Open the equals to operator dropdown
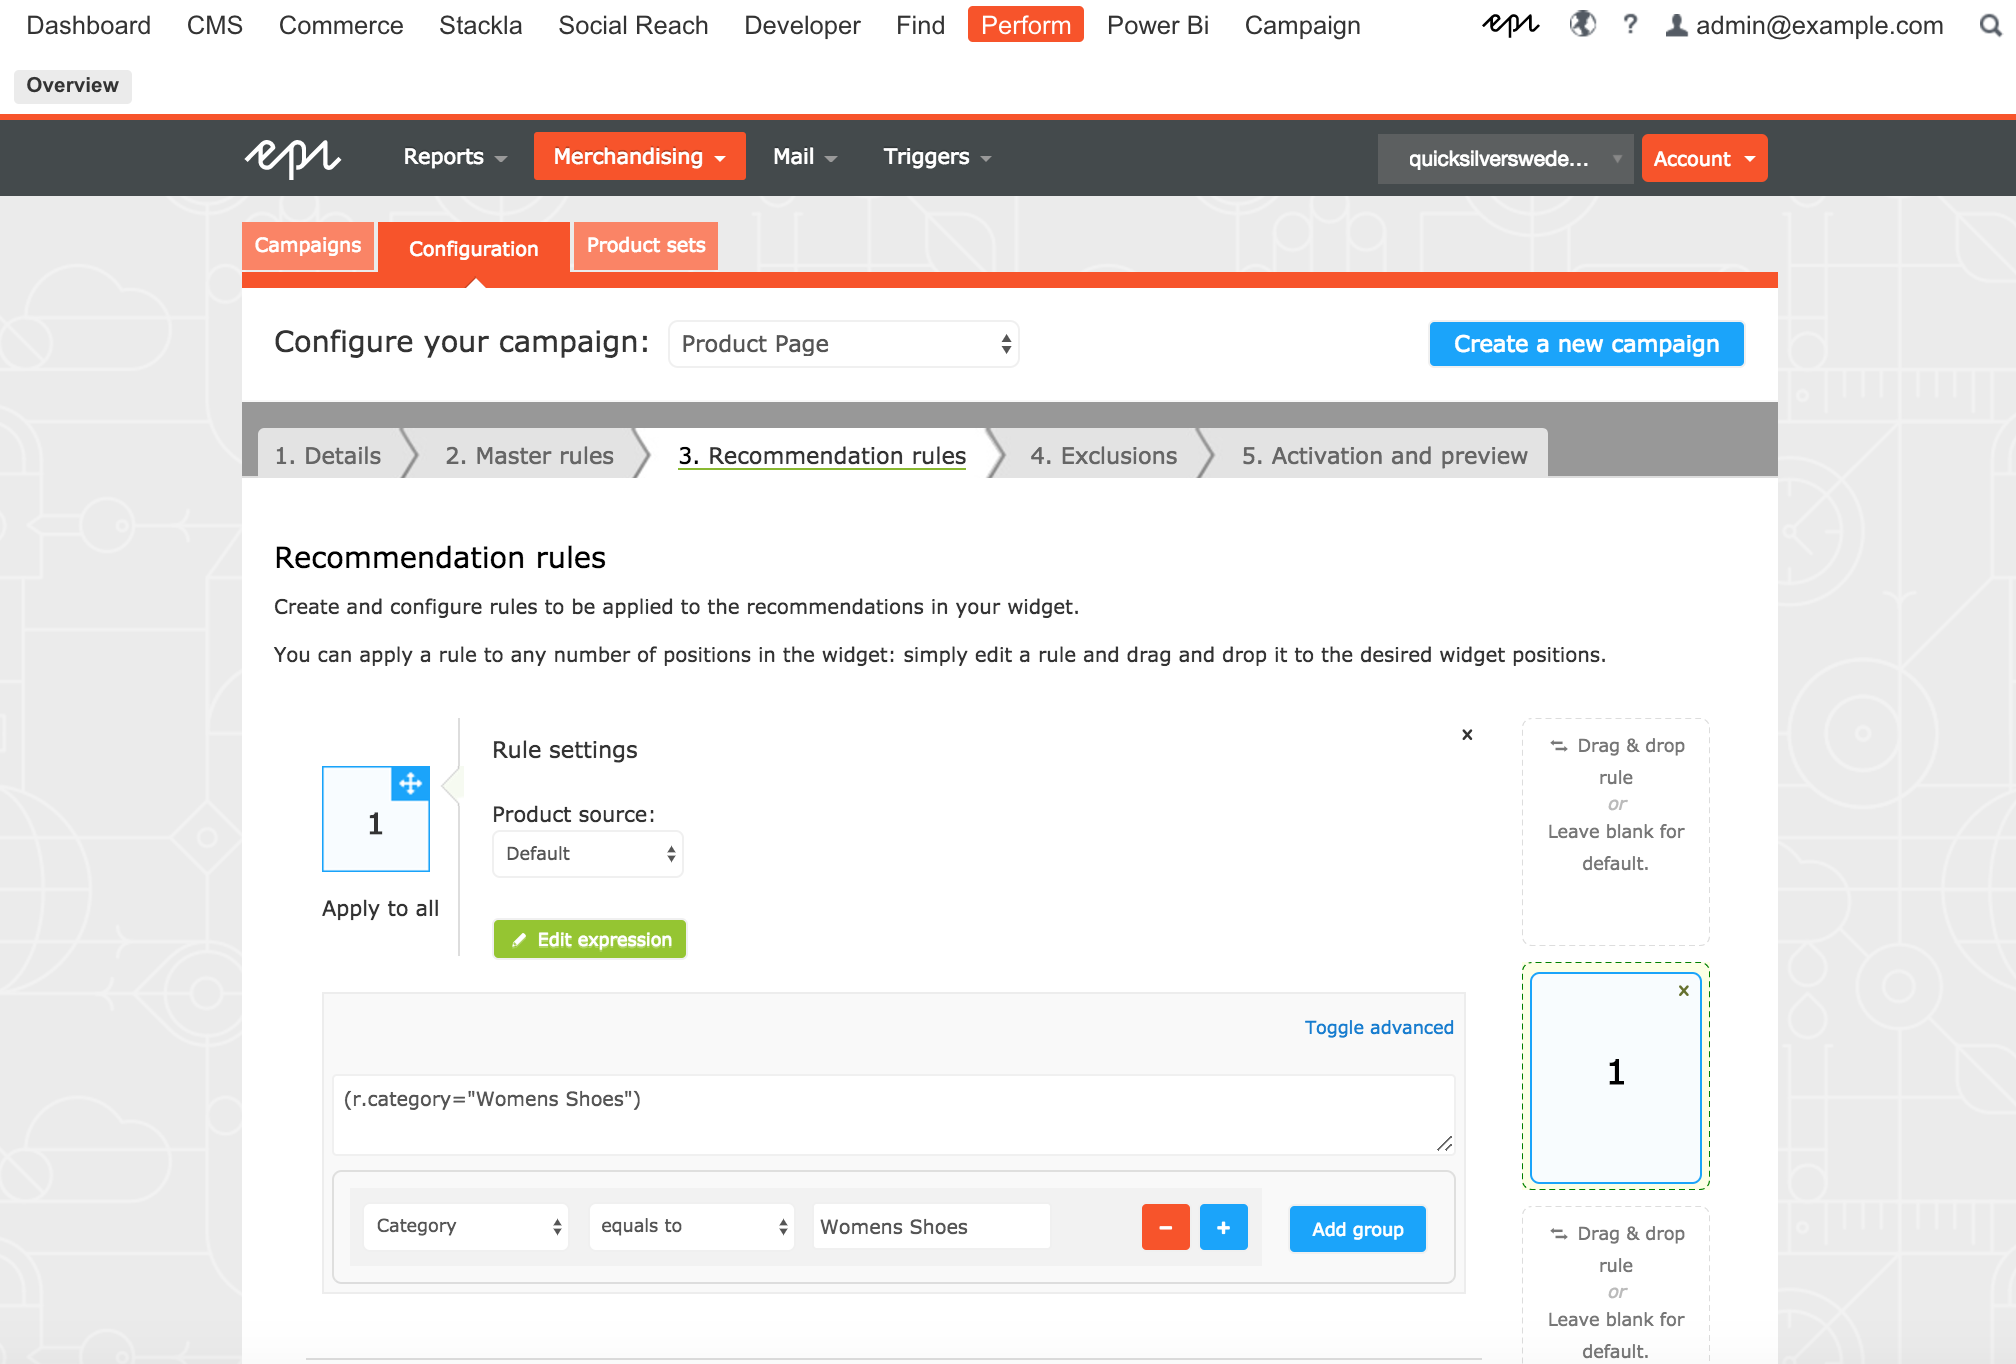Image resolution: width=2016 pixels, height=1364 pixels. tap(691, 1227)
